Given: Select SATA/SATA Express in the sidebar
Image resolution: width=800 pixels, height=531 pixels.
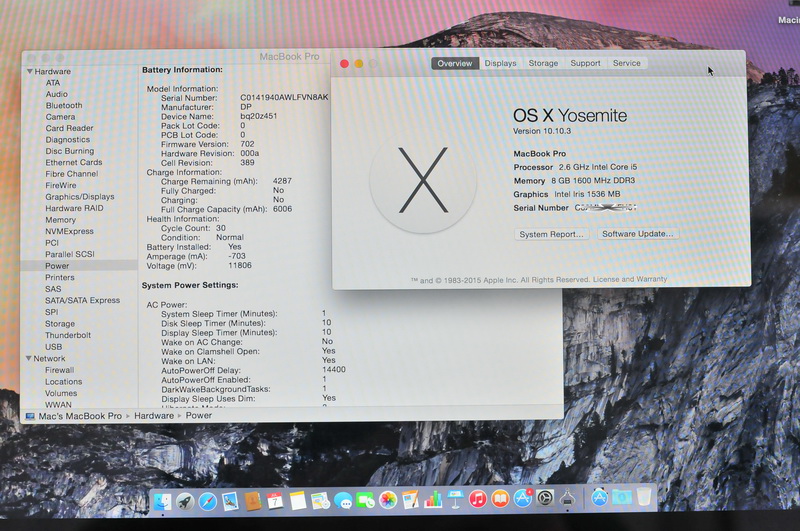Looking at the screenshot, I should click(83, 300).
